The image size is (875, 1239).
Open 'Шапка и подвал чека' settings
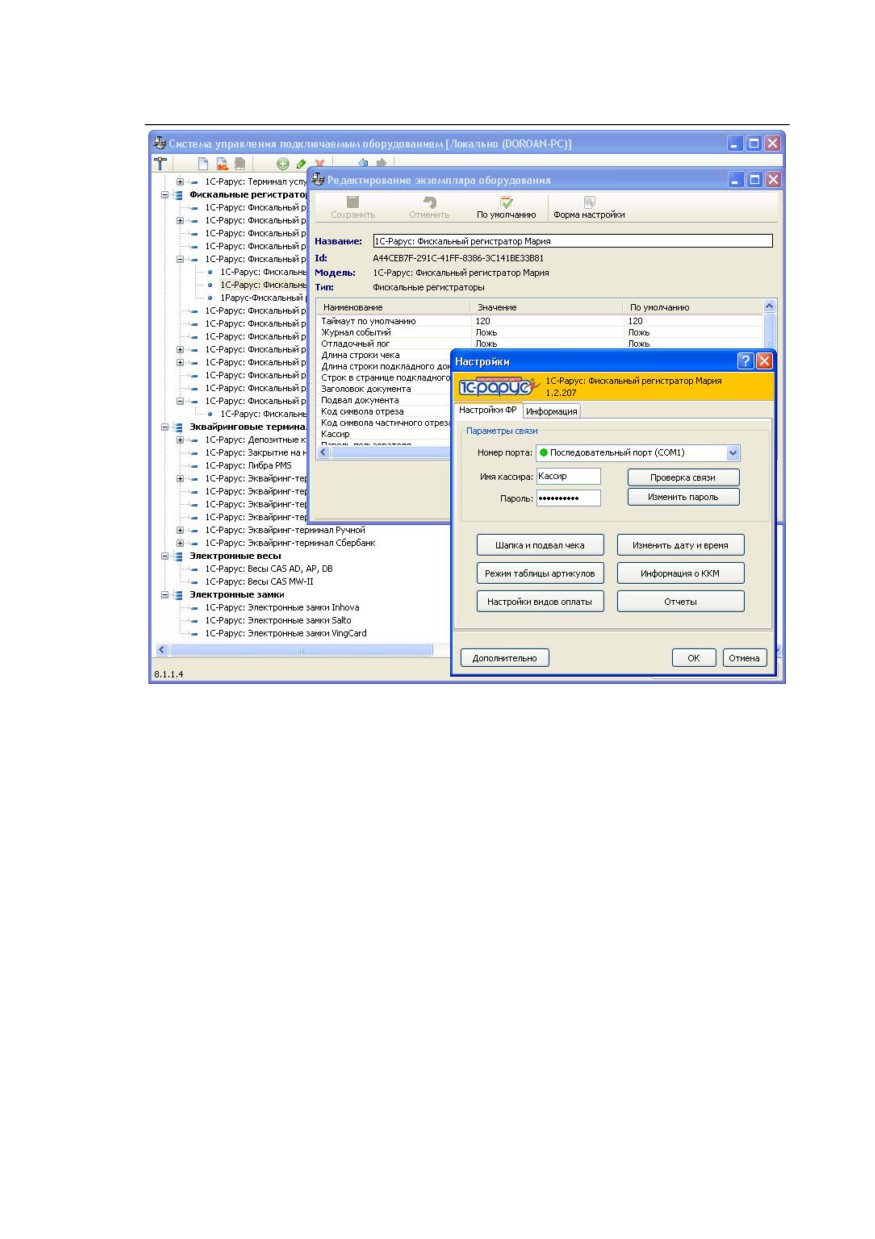pos(540,545)
